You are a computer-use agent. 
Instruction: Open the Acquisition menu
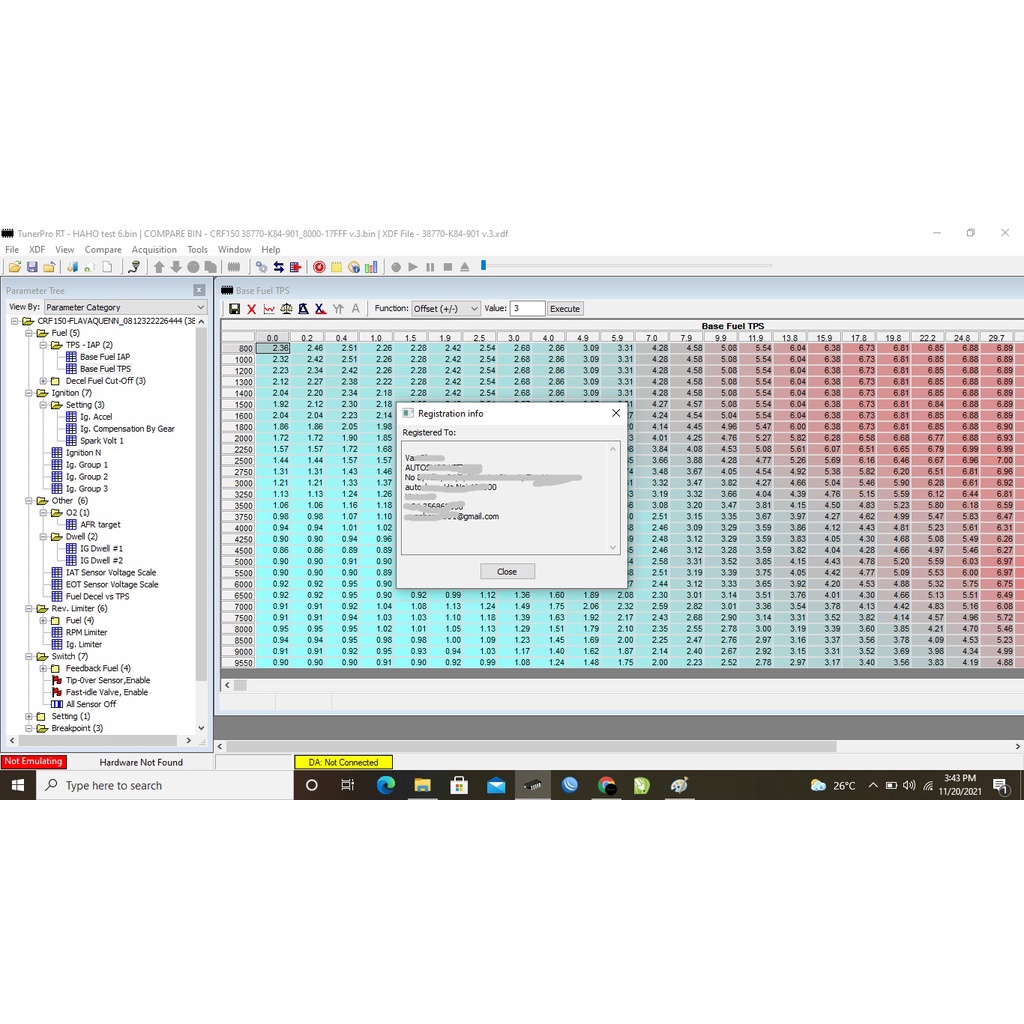click(x=154, y=250)
